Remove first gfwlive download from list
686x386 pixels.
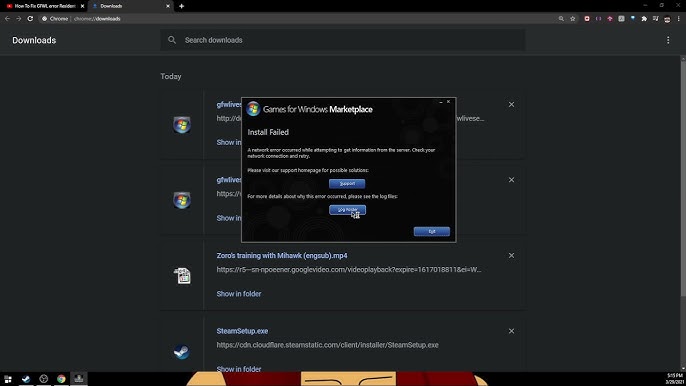click(511, 105)
